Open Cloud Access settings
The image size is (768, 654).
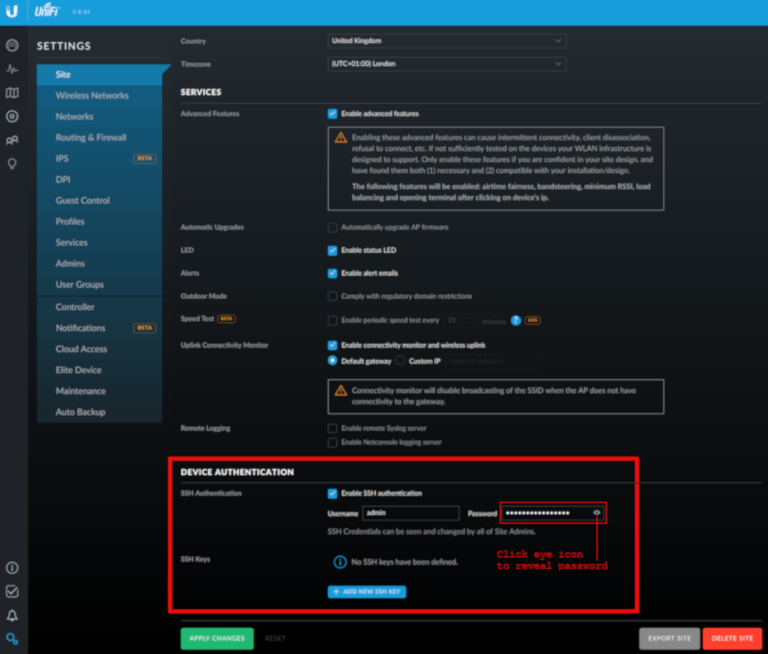pos(99,349)
